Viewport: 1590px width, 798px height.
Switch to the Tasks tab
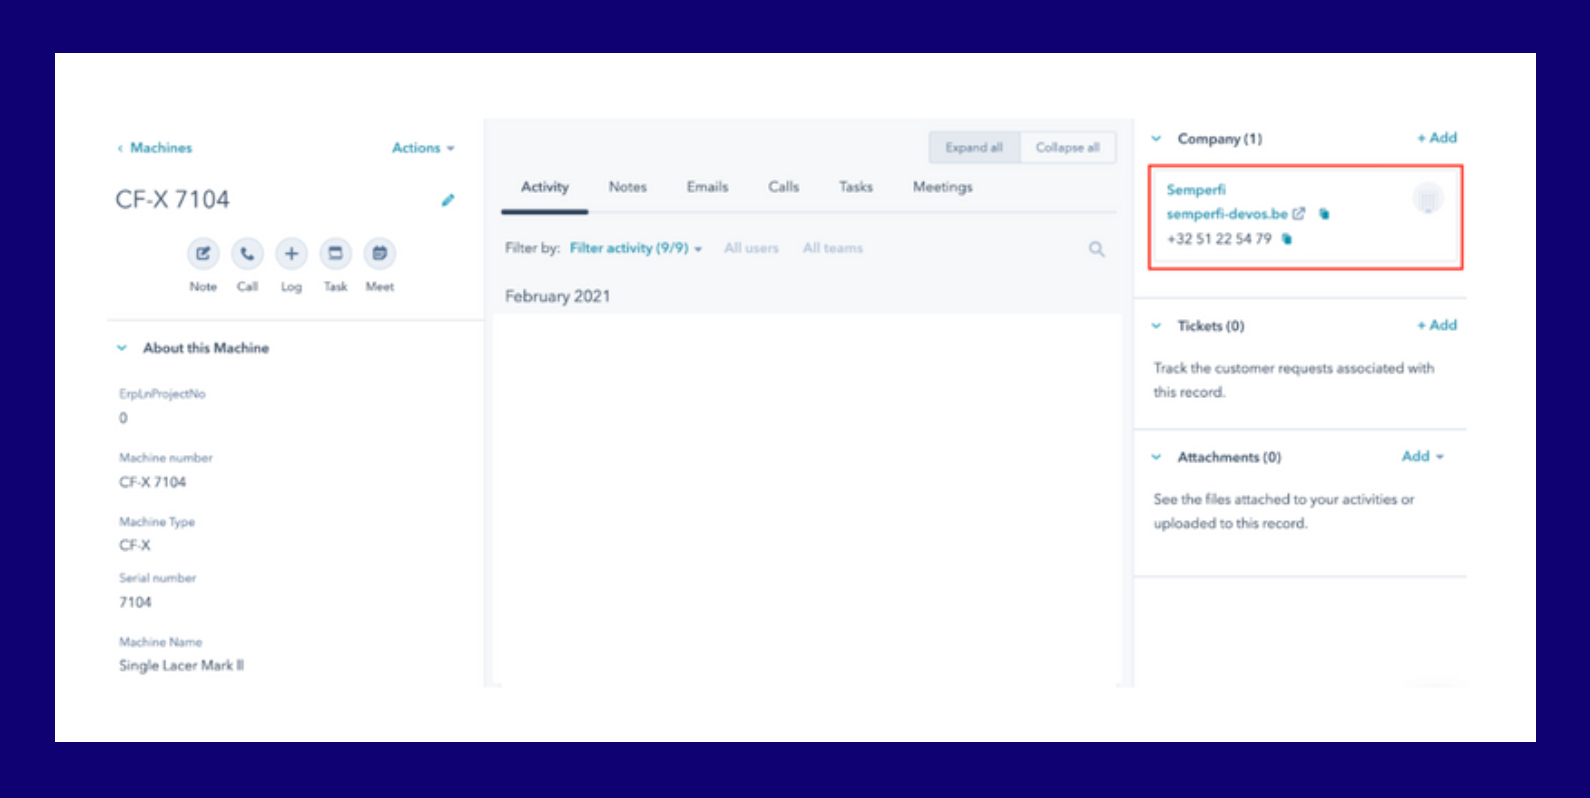[x=855, y=187]
